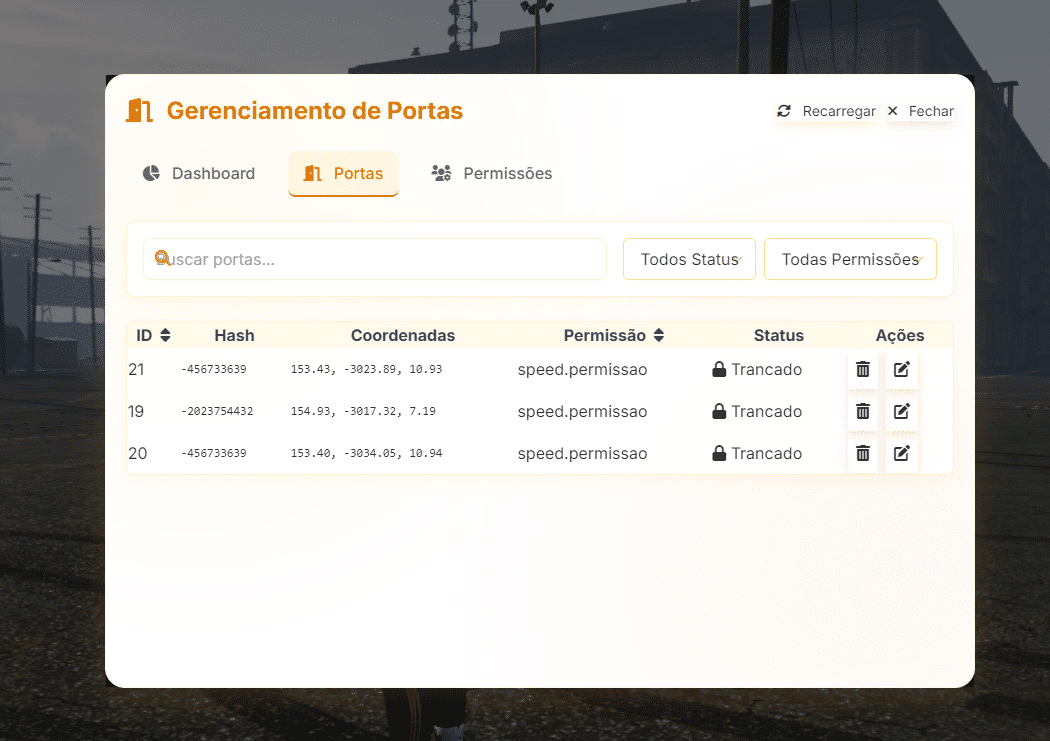Delete door with ID 21

863,370
